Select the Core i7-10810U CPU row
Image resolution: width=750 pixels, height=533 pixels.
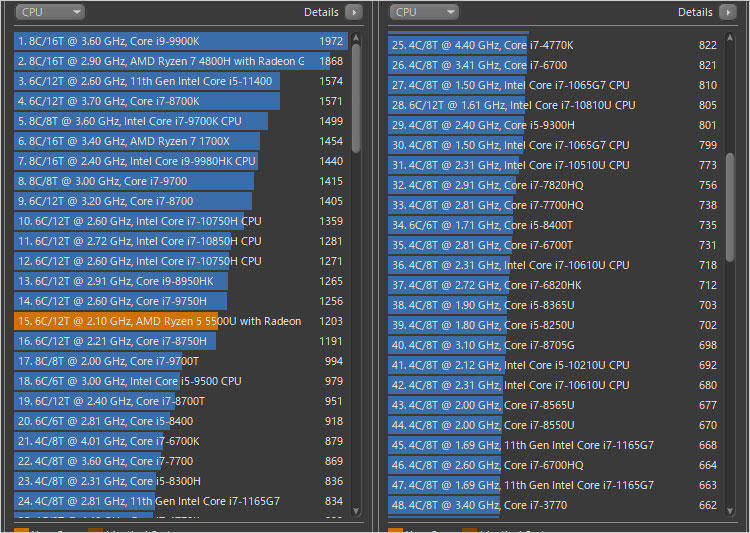555,105
